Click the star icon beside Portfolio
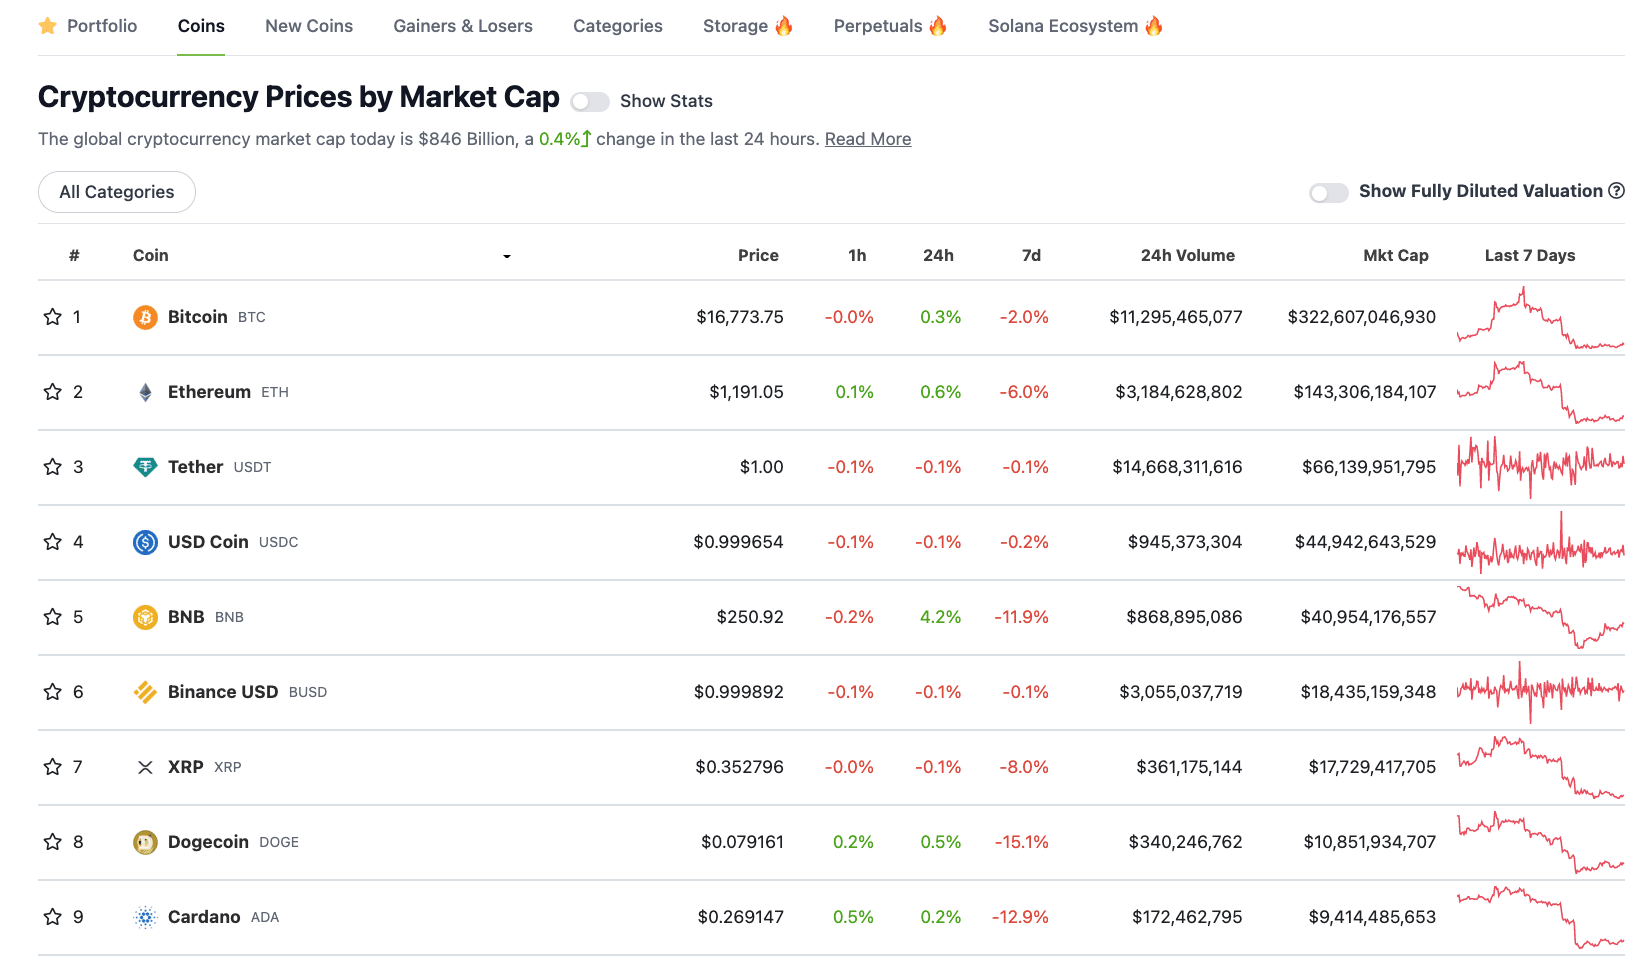 [x=47, y=25]
